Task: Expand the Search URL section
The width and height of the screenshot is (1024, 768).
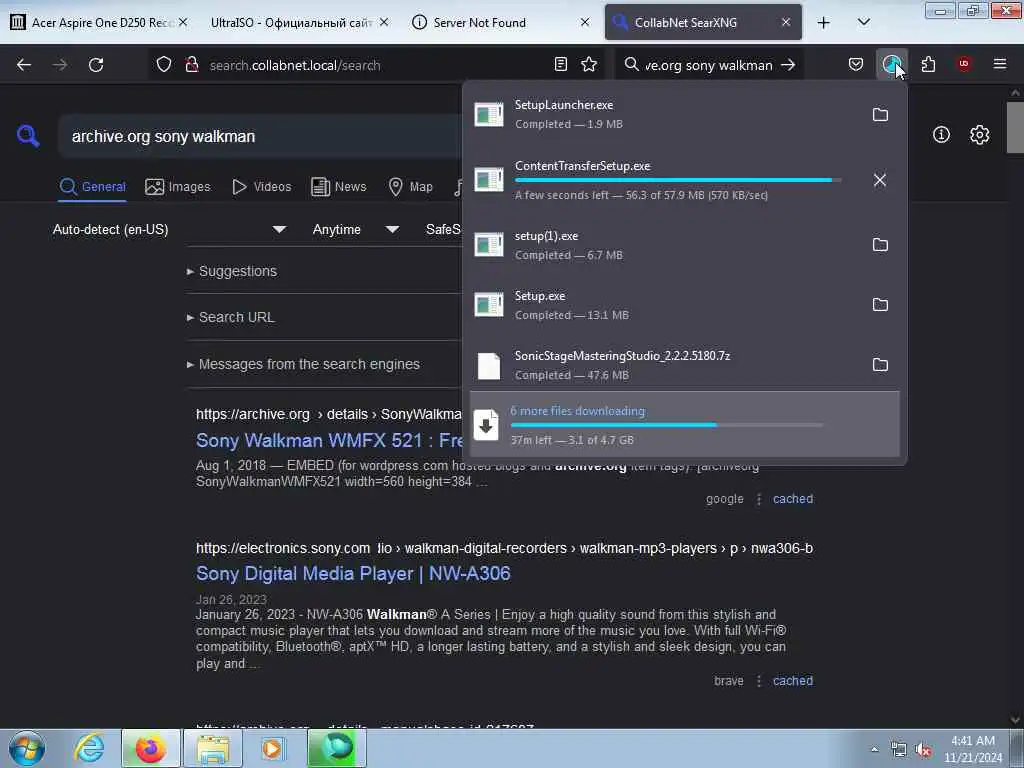Action: click(231, 317)
